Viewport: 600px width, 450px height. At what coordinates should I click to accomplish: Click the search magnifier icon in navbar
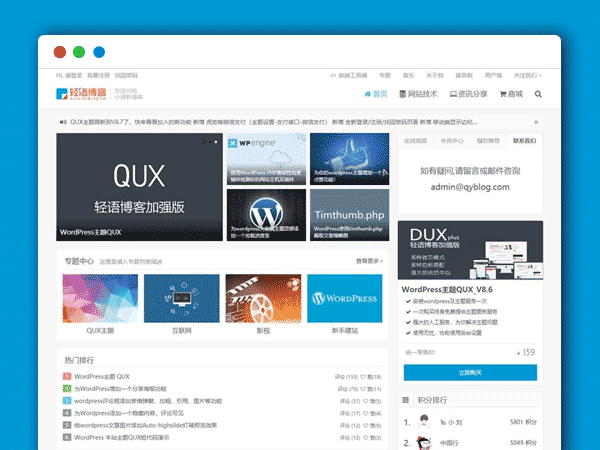(538, 94)
